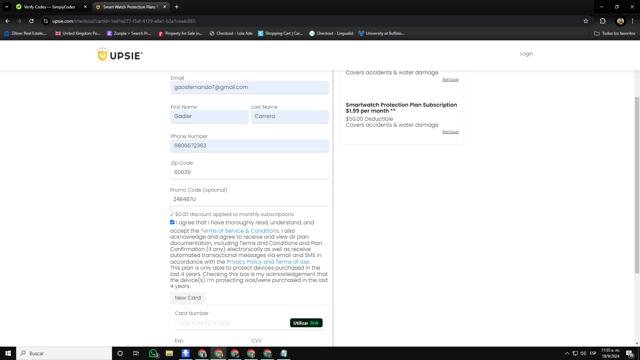Show hidden system tray icons
This screenshot has height=360, width=640.
[x=567, y=353]
